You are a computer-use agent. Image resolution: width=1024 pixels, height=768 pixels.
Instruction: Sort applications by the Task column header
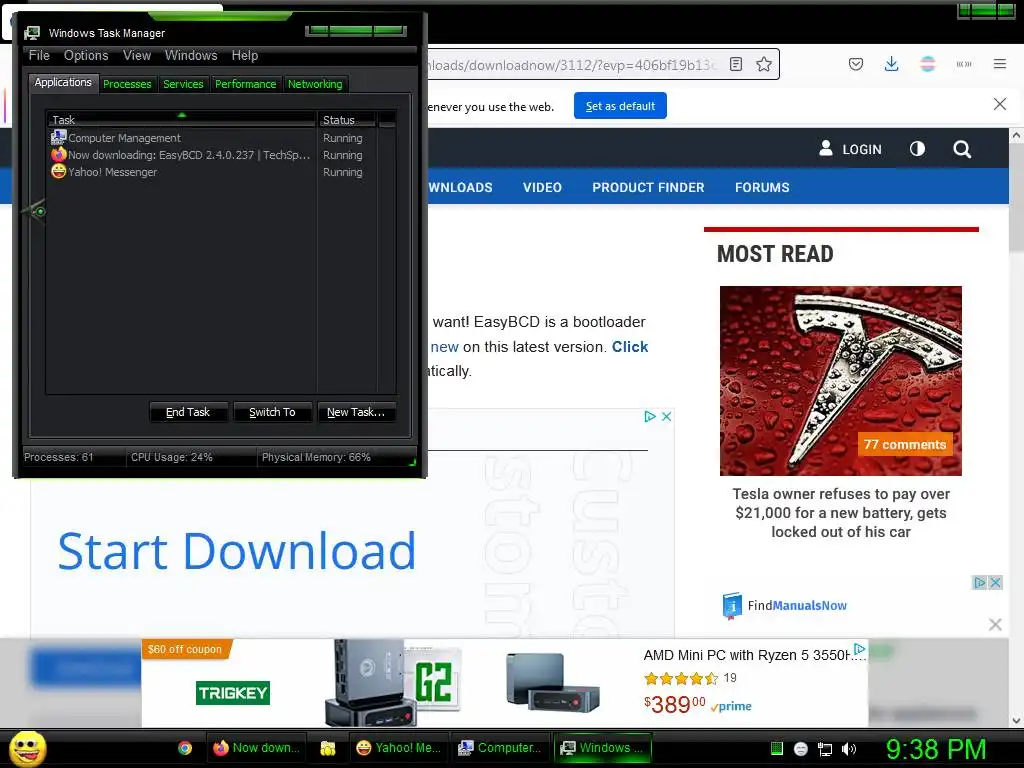pos(182,120)
